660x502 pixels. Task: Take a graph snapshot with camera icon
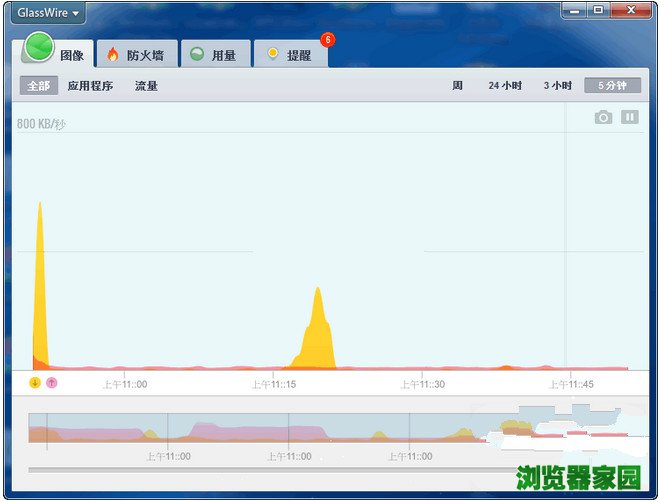coord(603,117)
